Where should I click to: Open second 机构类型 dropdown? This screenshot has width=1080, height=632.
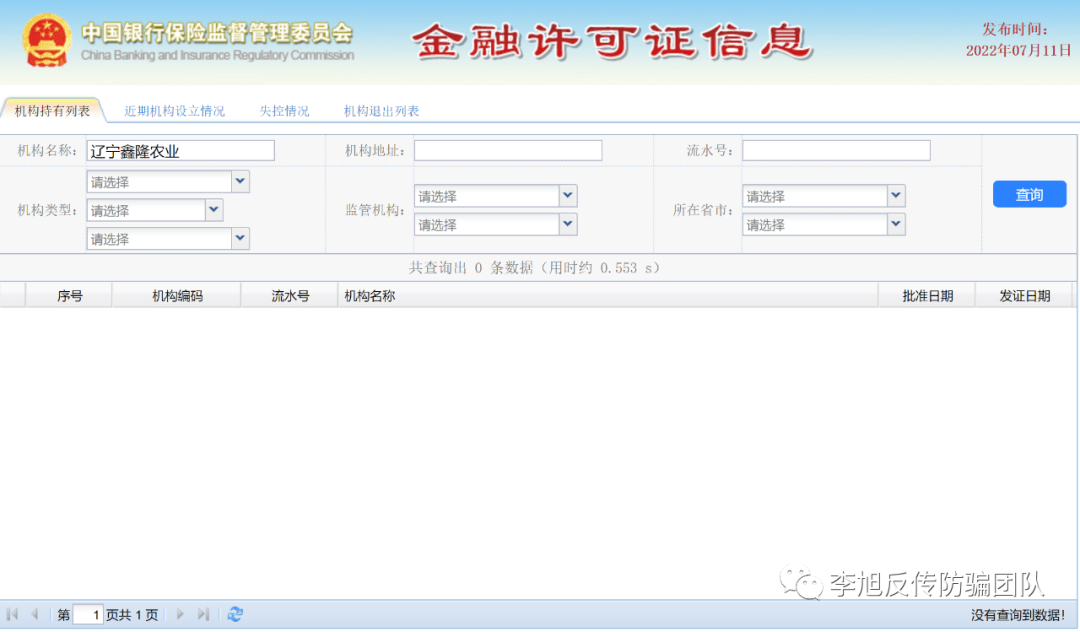[x=214, y=210]
